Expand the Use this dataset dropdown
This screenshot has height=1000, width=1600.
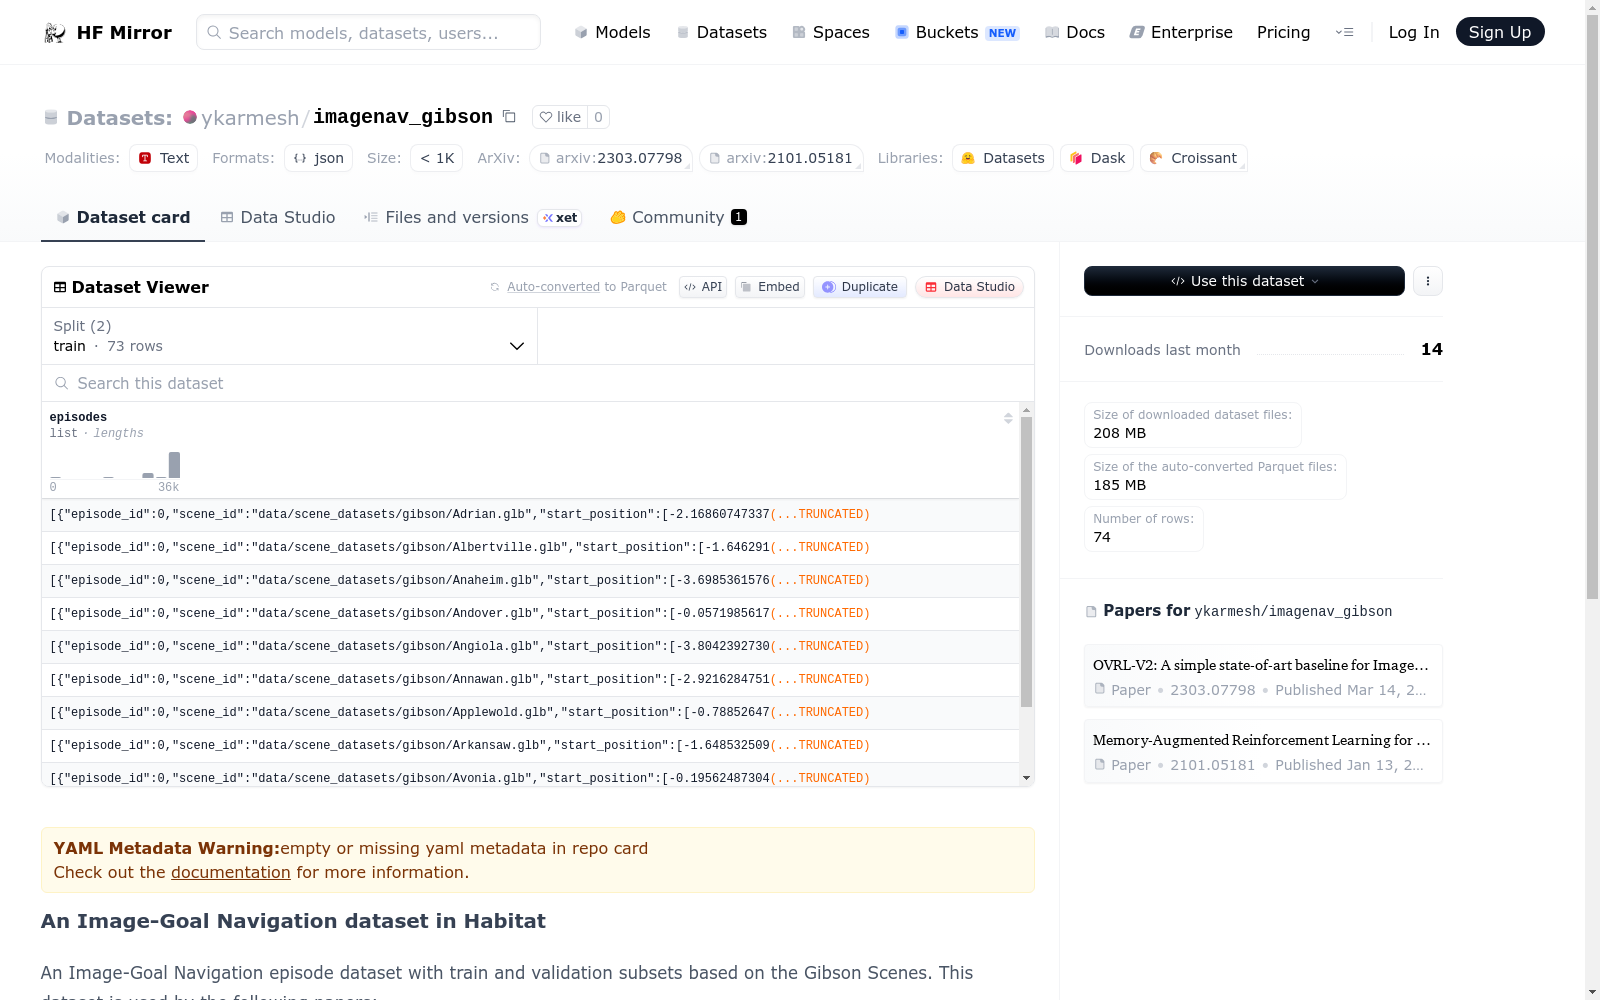1244,281
